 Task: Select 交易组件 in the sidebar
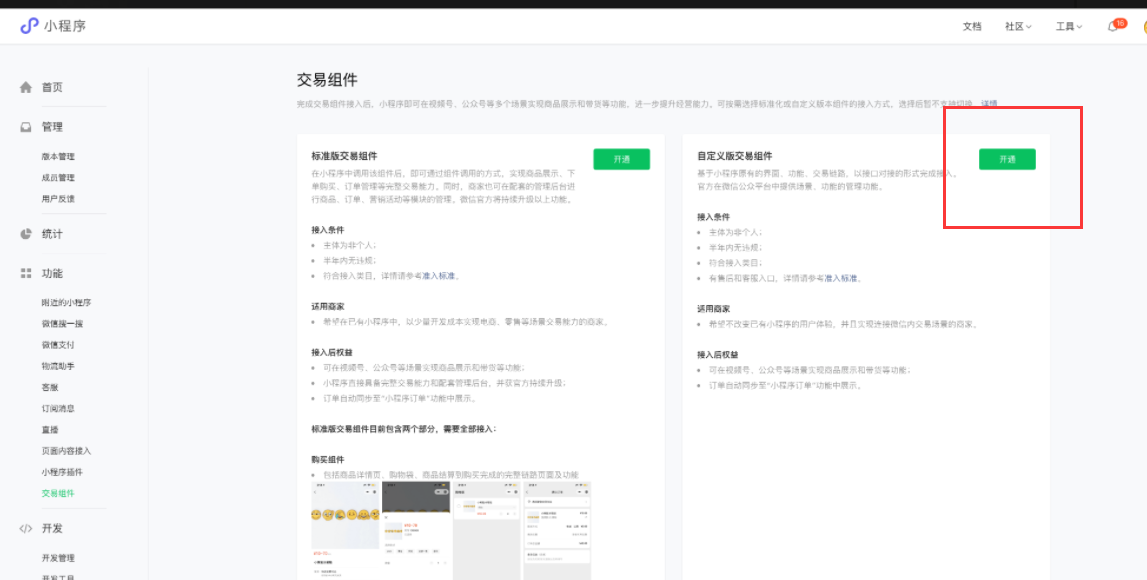click(58, 493)
